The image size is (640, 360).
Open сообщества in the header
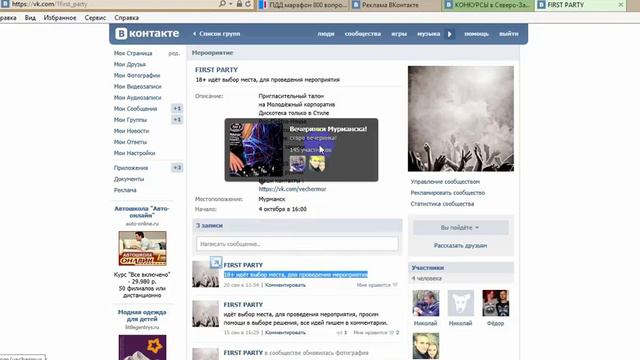362,34
